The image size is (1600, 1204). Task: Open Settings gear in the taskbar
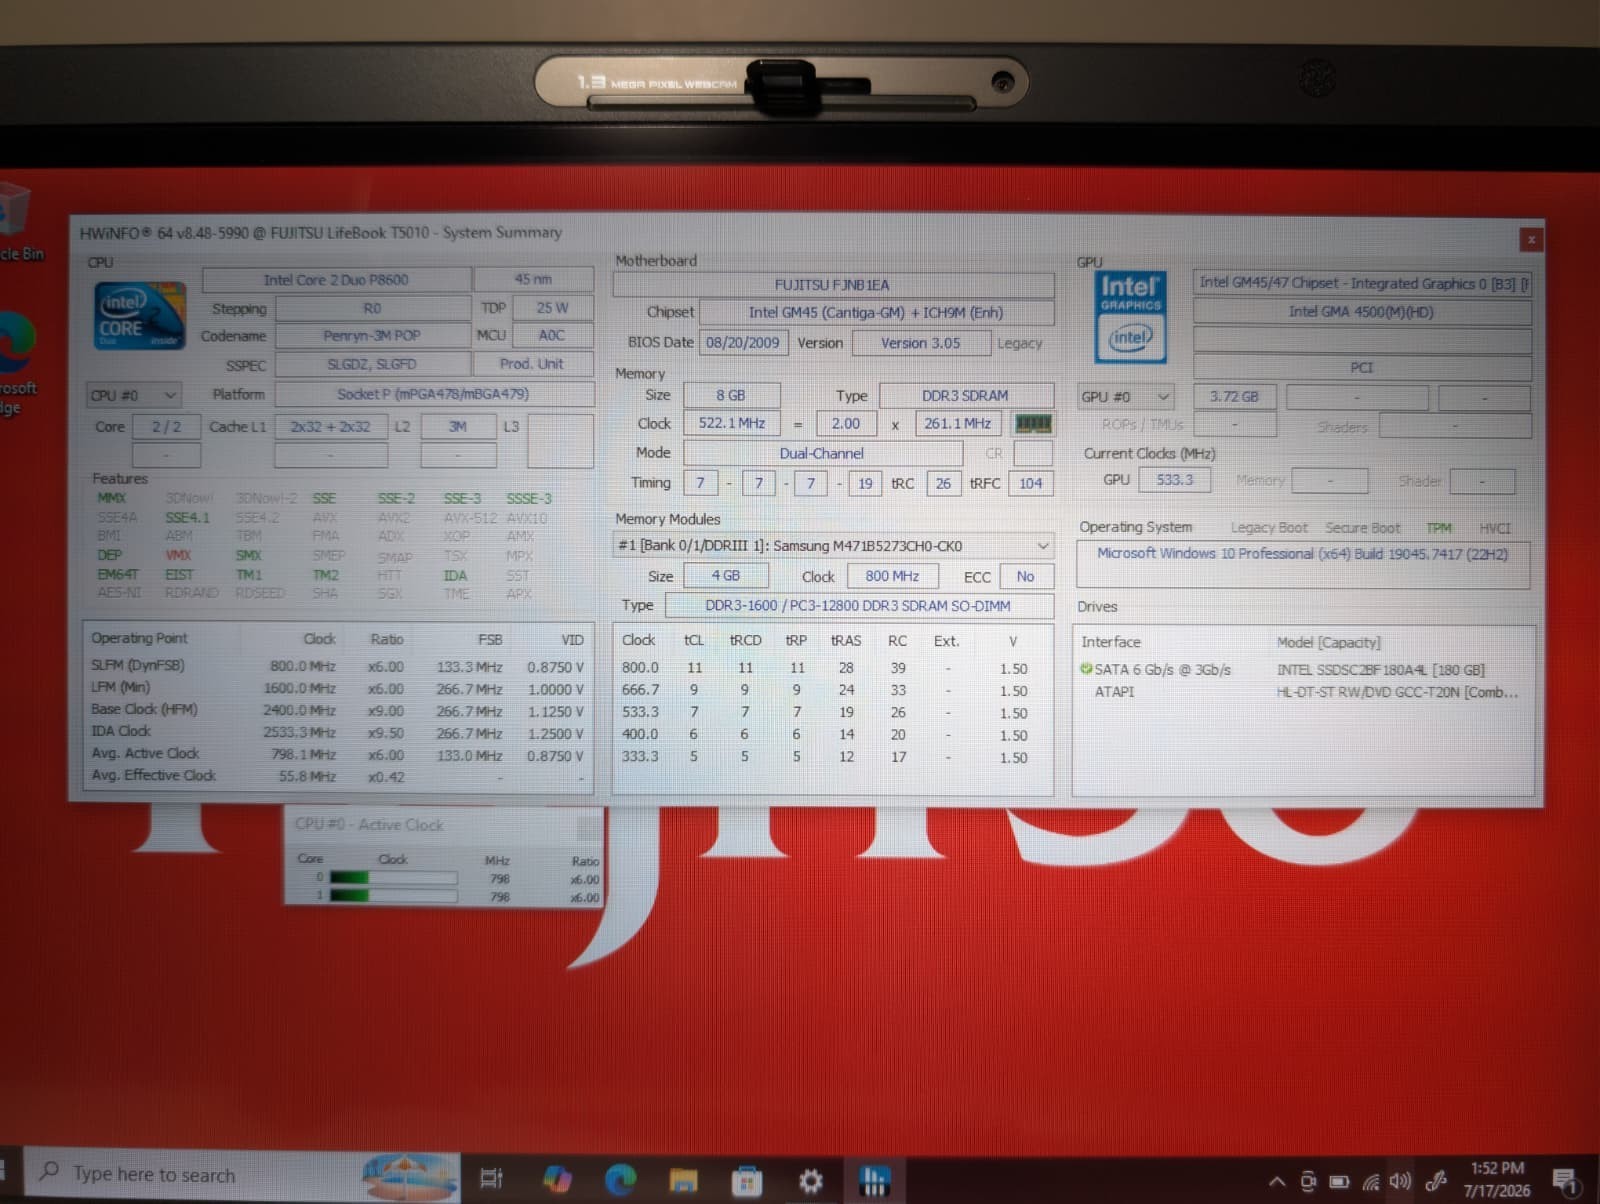pyautogui.click(x=811, y=1181)
